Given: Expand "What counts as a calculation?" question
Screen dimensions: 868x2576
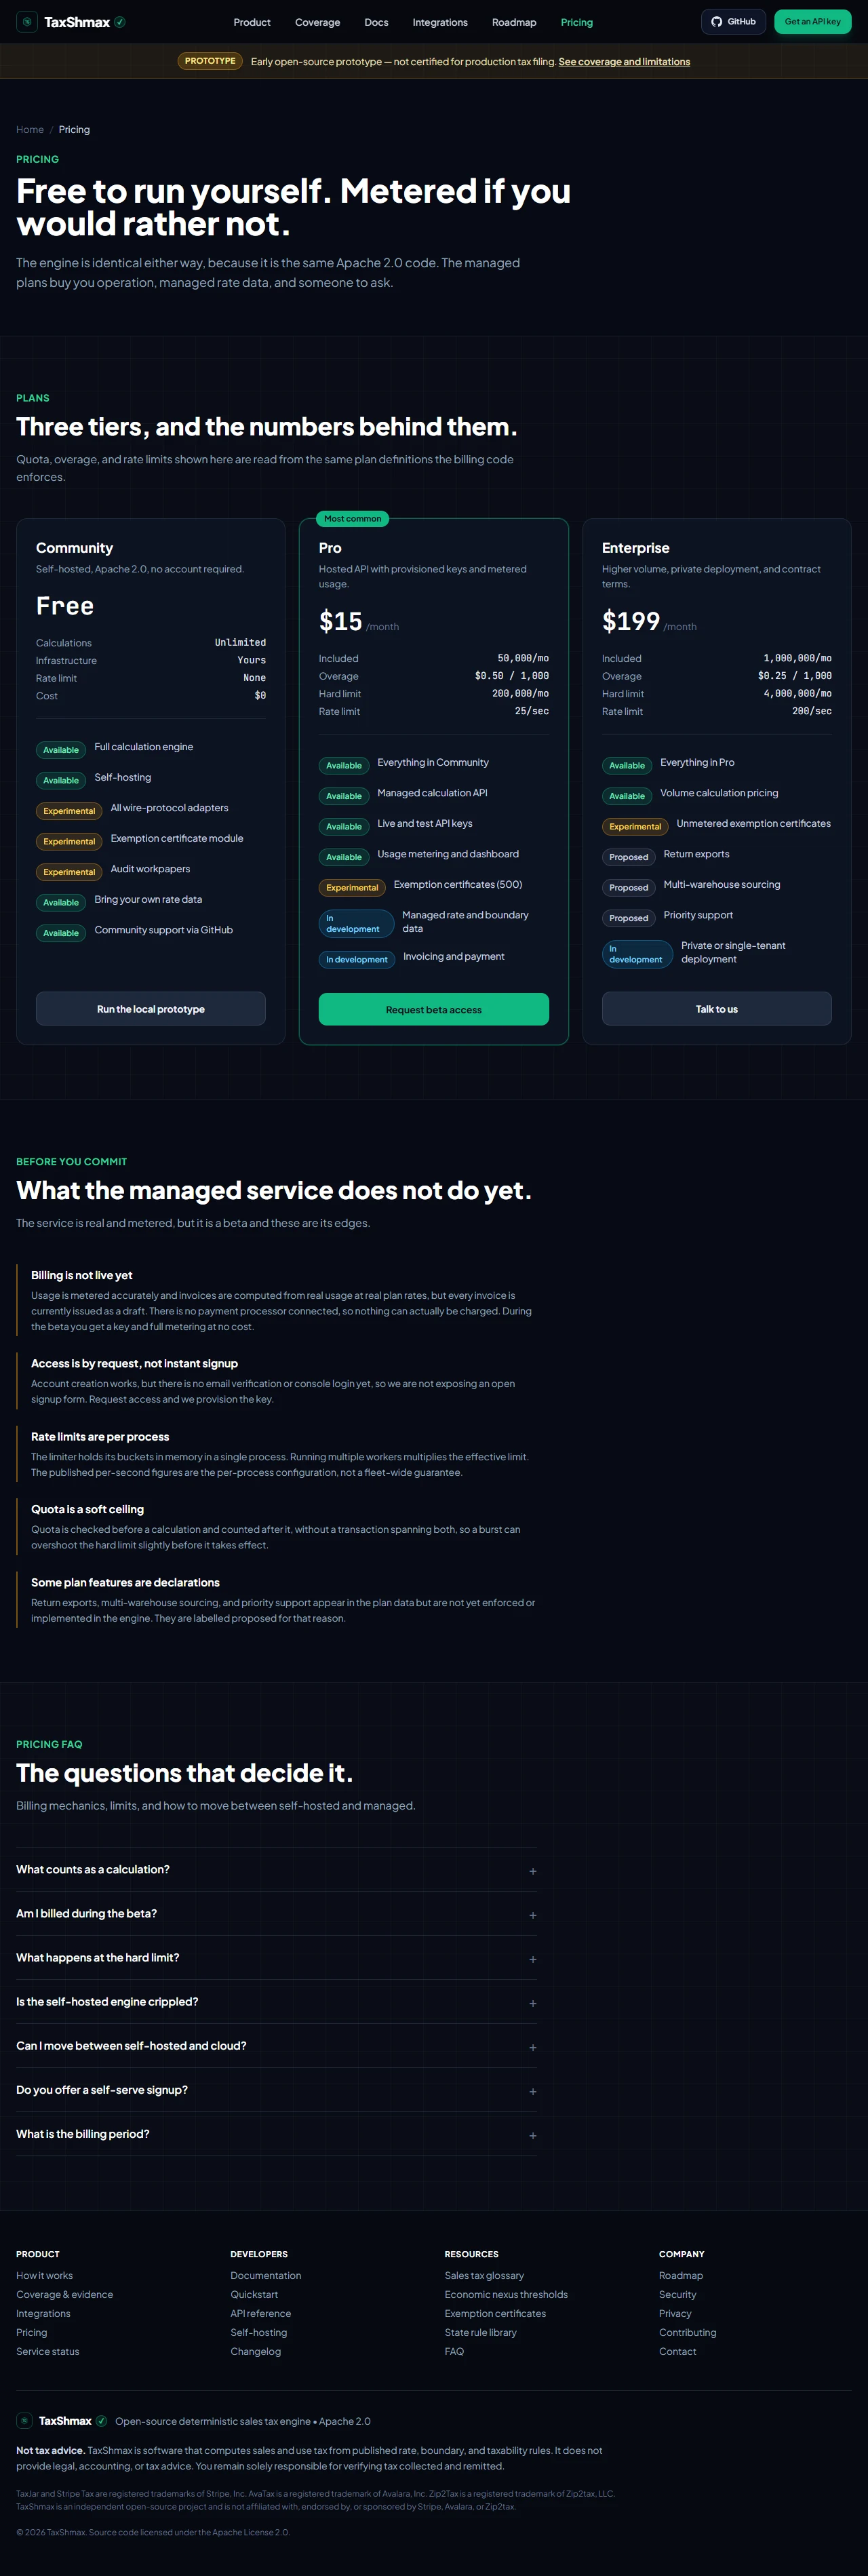Looking at the screenshot, I should point(276,1869).
